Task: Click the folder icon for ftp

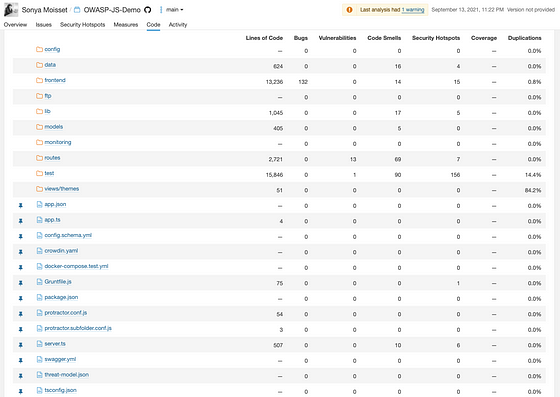Action: (39, 96)
